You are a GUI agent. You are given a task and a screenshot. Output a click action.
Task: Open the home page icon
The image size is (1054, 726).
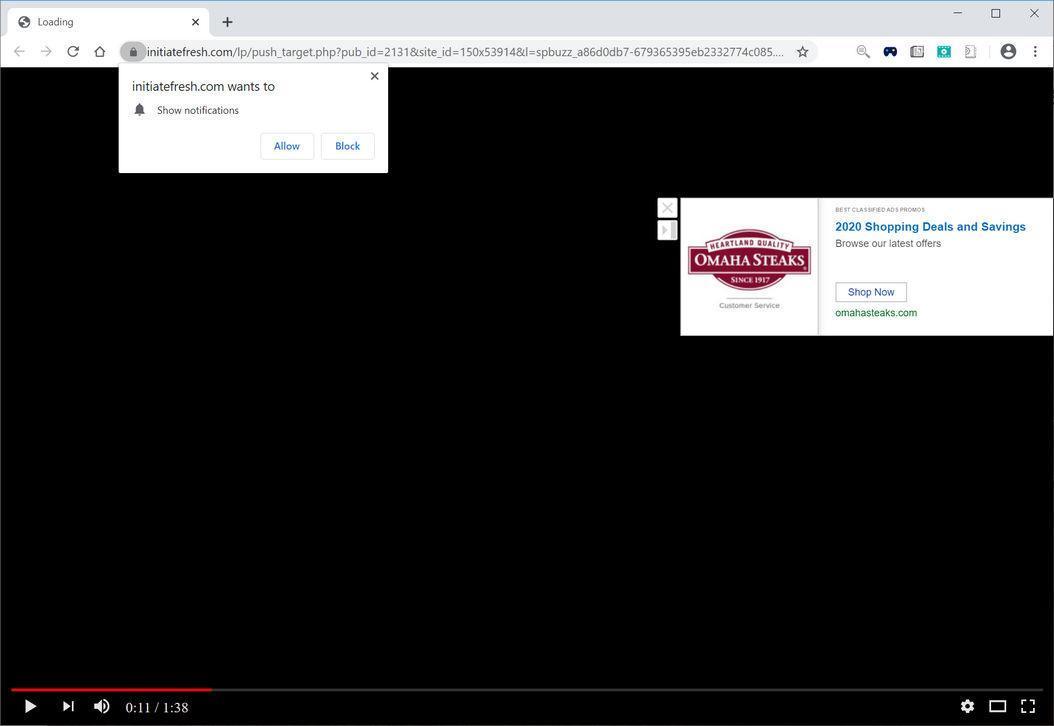99,52
